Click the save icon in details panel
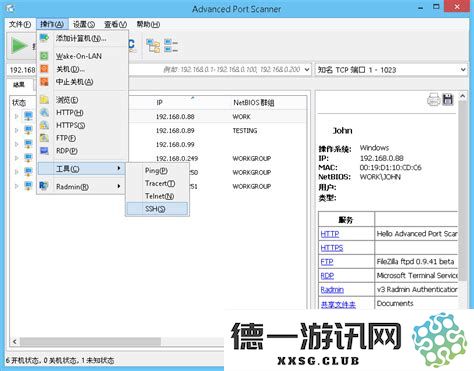Viewport: 474px width, 371px height. point(448,100)
